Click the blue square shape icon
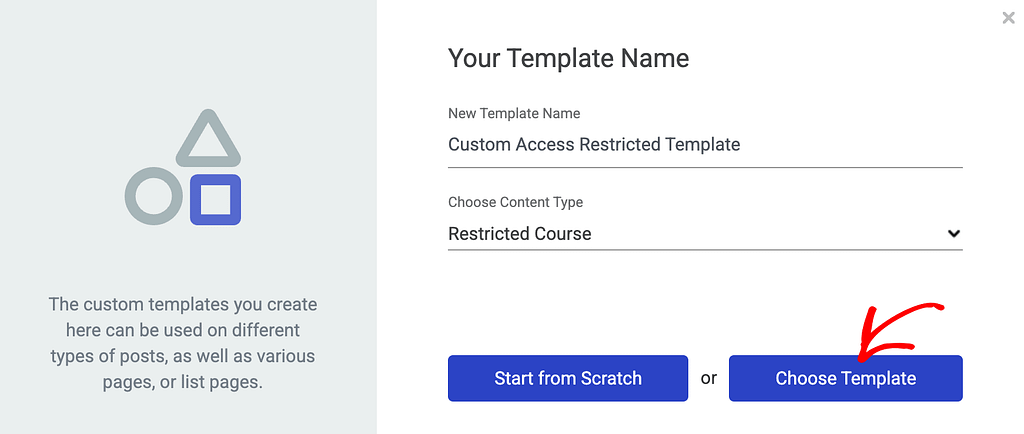This screenshot has width=1024, height=434. [216, 200]
